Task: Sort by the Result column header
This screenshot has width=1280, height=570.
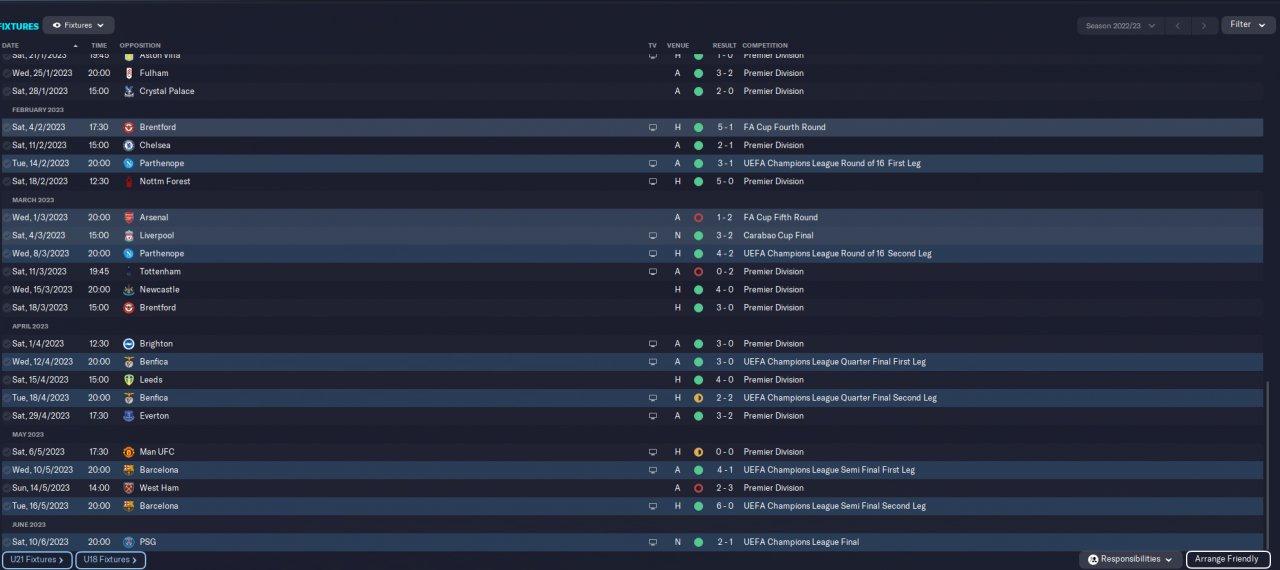Action: click(x=724, y=45)
